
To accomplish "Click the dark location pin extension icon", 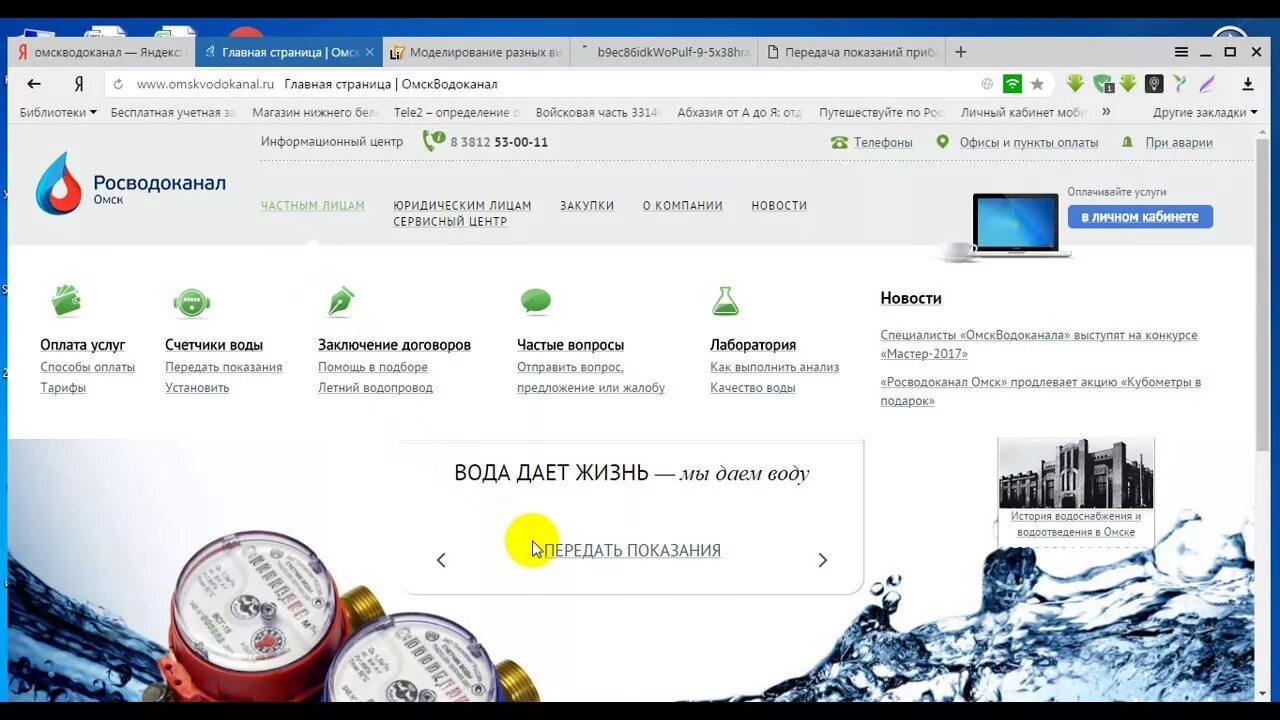I will click(x=1154, y=84).
